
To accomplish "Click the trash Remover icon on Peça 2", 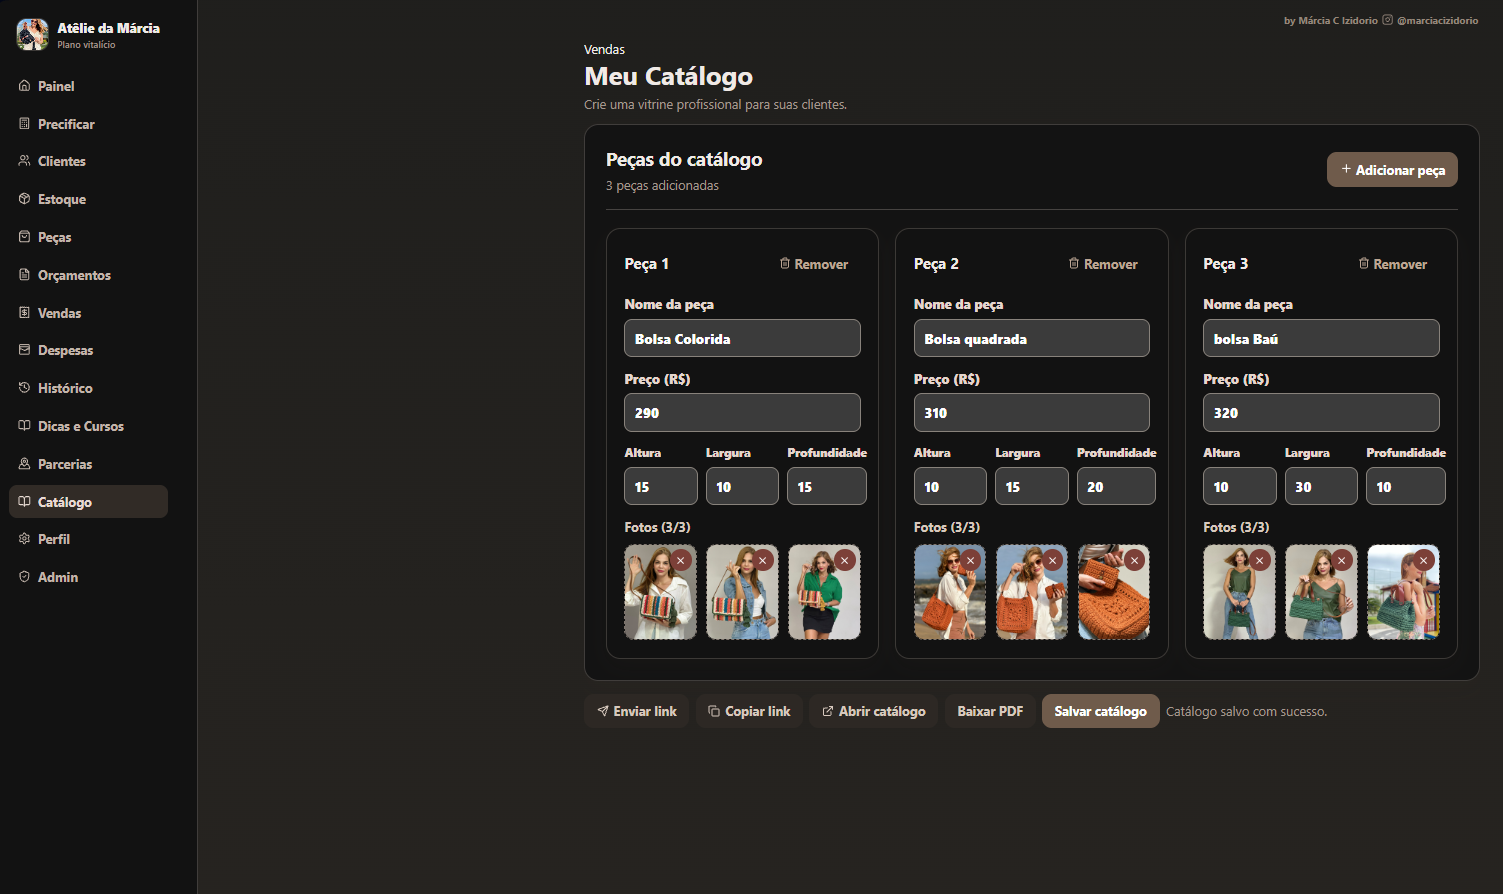I will [x=1074, y=264].
